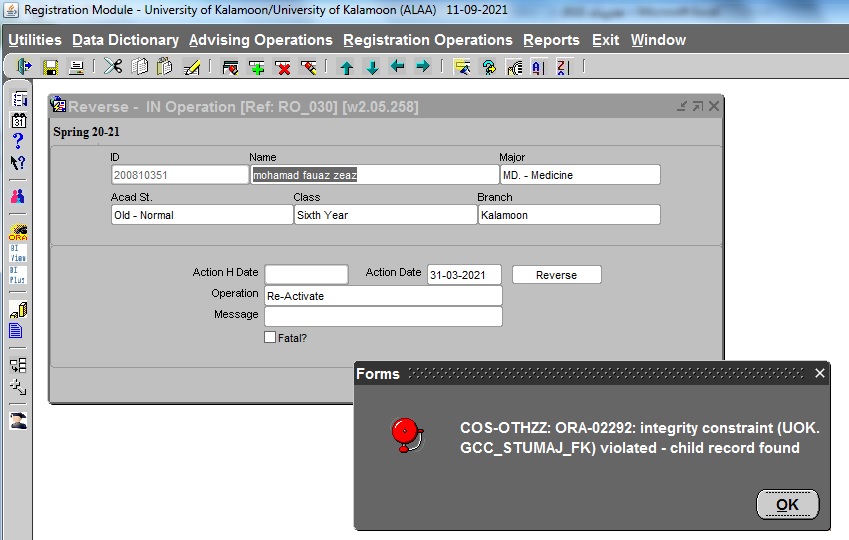Click the Save (floppy disk) toolbar icon
The height and width of the screenshot is (540, 849).
(50, 67)
